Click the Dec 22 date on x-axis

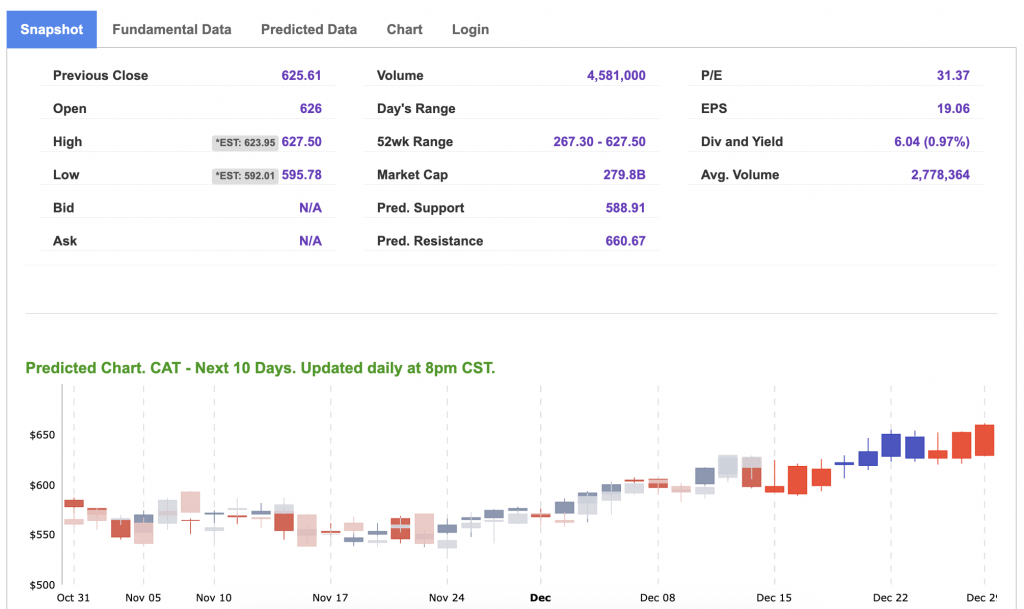pyautogui.click(x=890, y=598)
